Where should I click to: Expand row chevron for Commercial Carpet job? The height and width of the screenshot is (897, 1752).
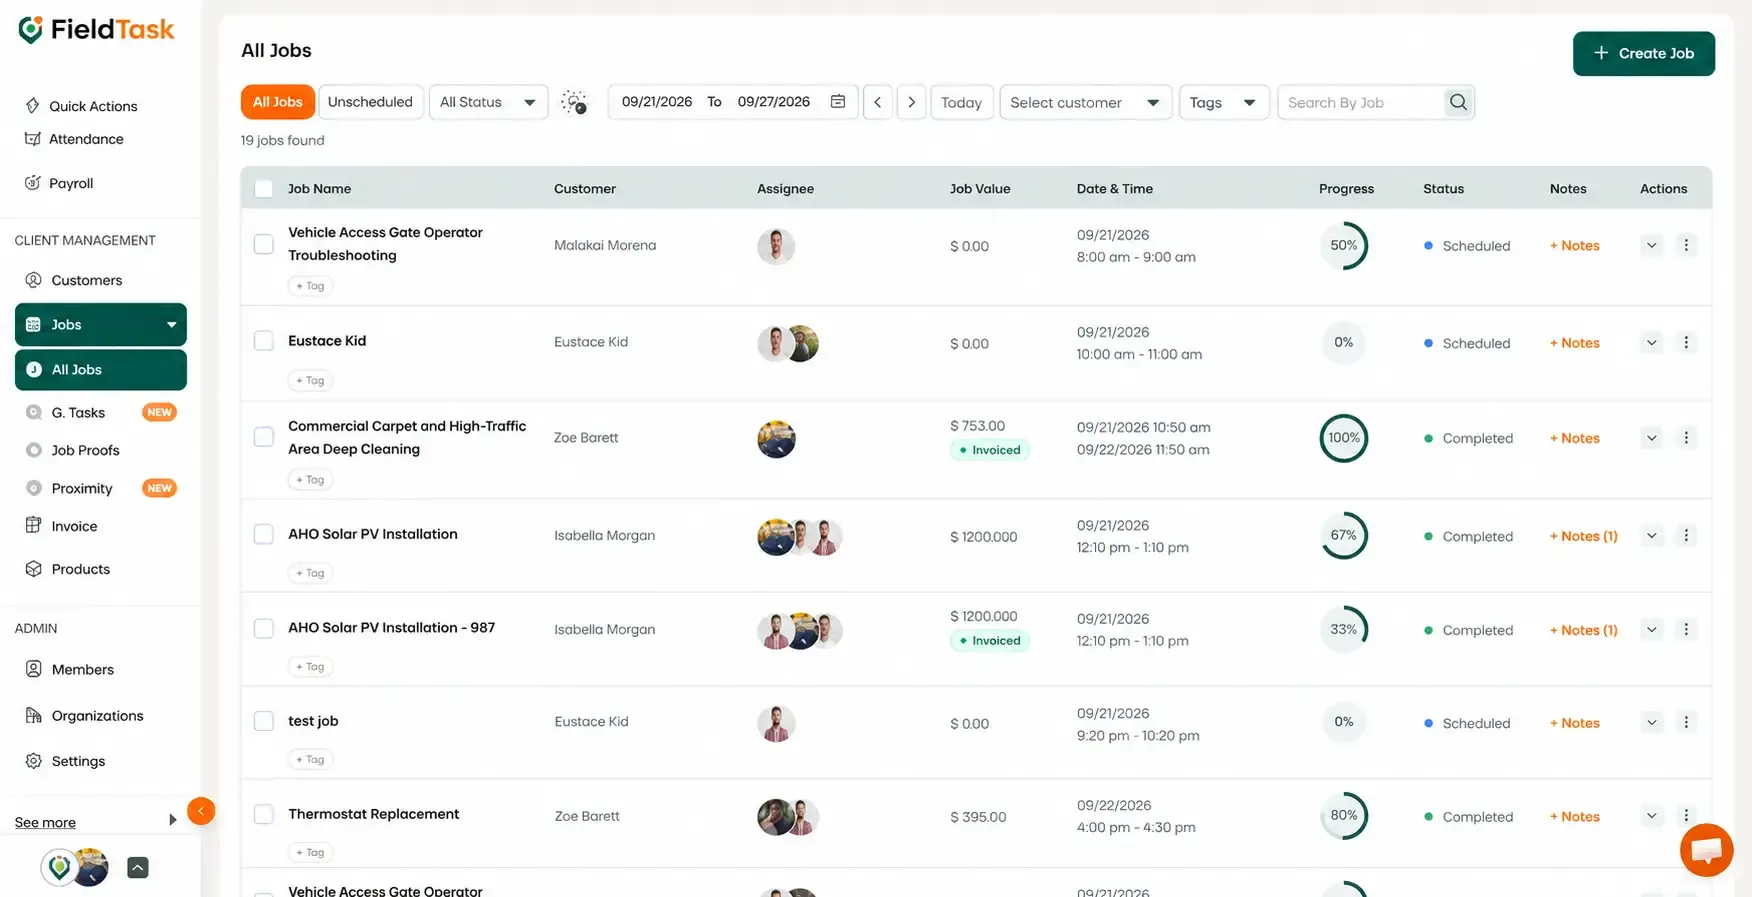point(1652,438)
